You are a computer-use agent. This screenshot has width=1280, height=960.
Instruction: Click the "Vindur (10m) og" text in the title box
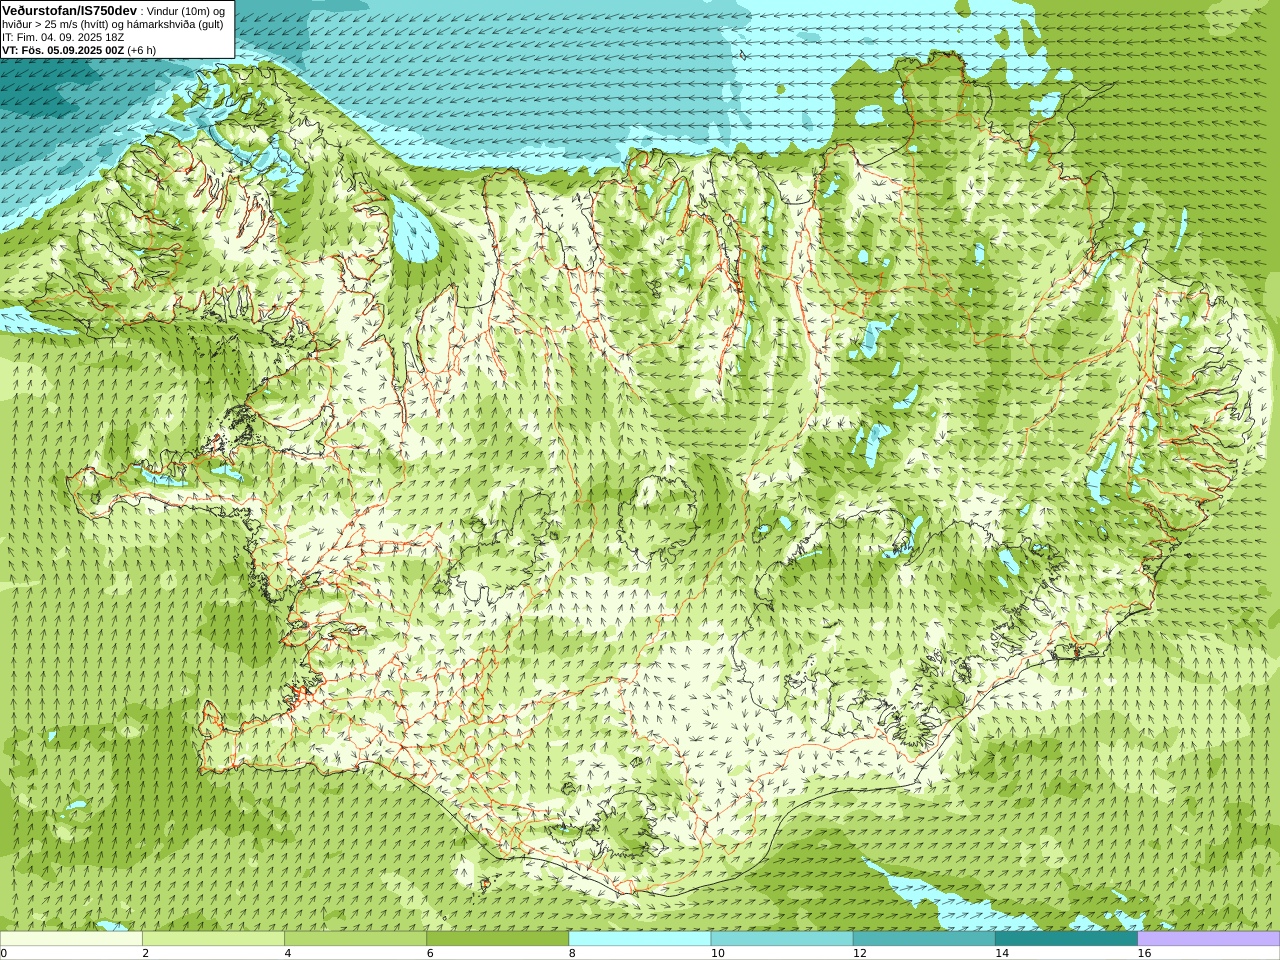click(x=186, y=11)
